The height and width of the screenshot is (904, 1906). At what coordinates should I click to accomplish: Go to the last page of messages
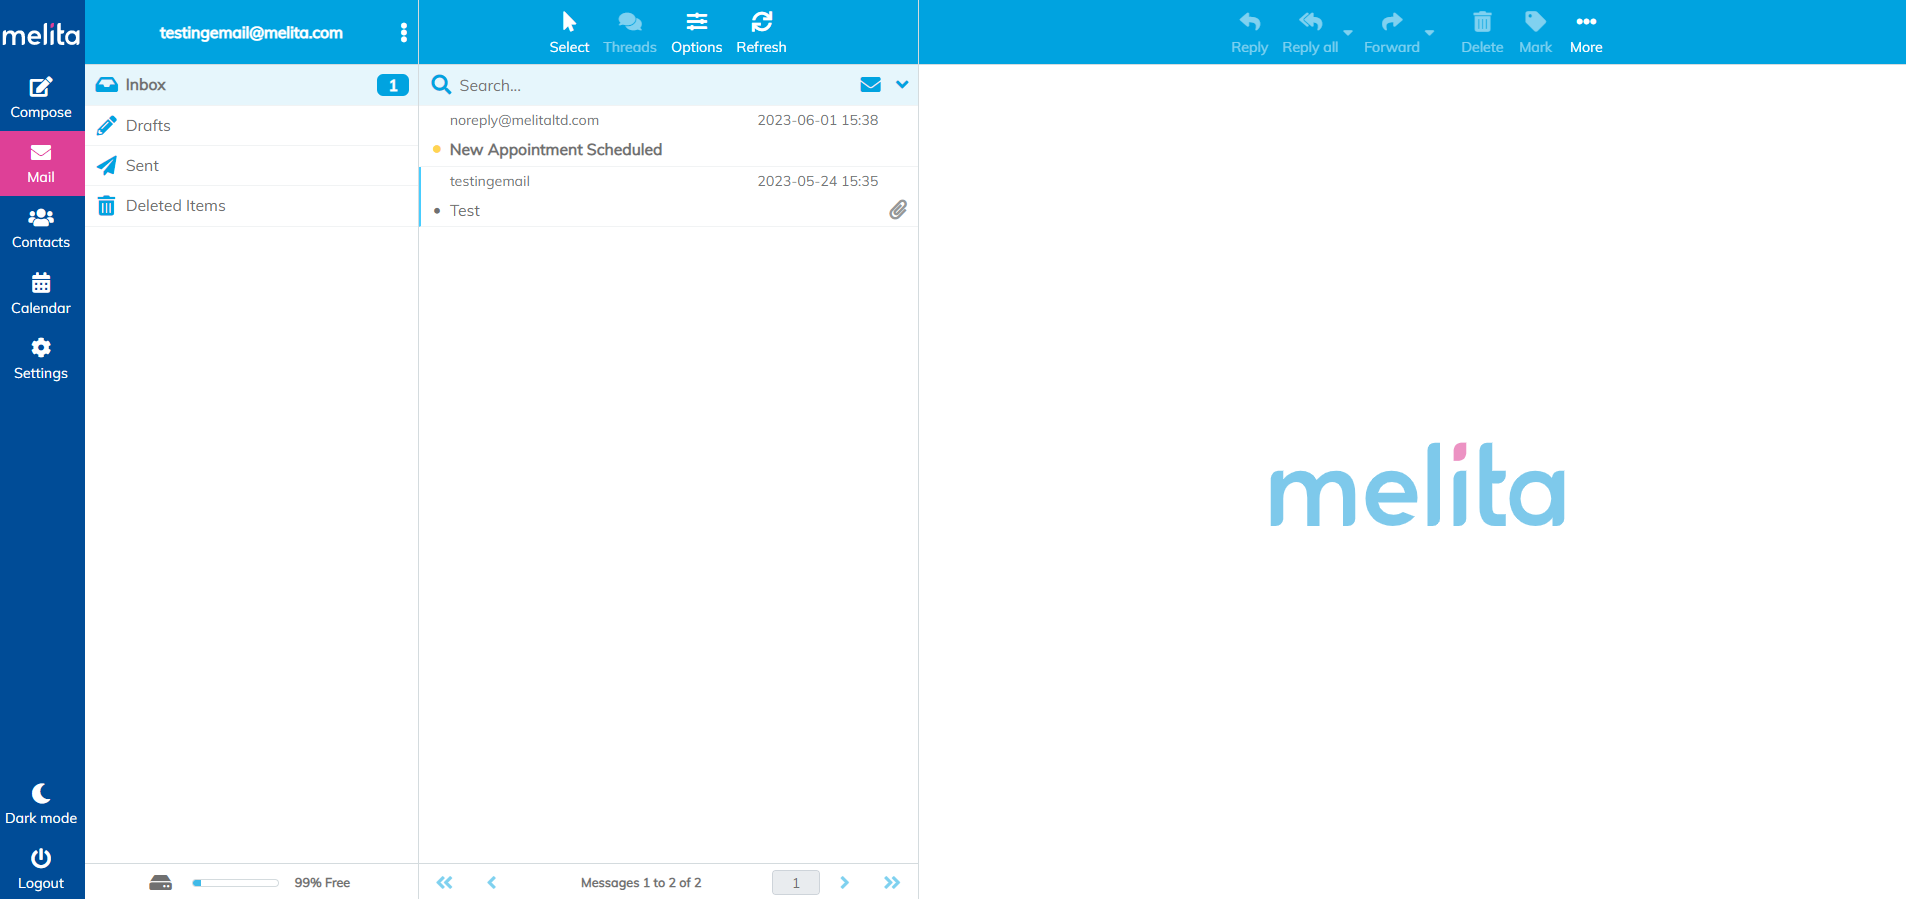click(x=892, y=883)
